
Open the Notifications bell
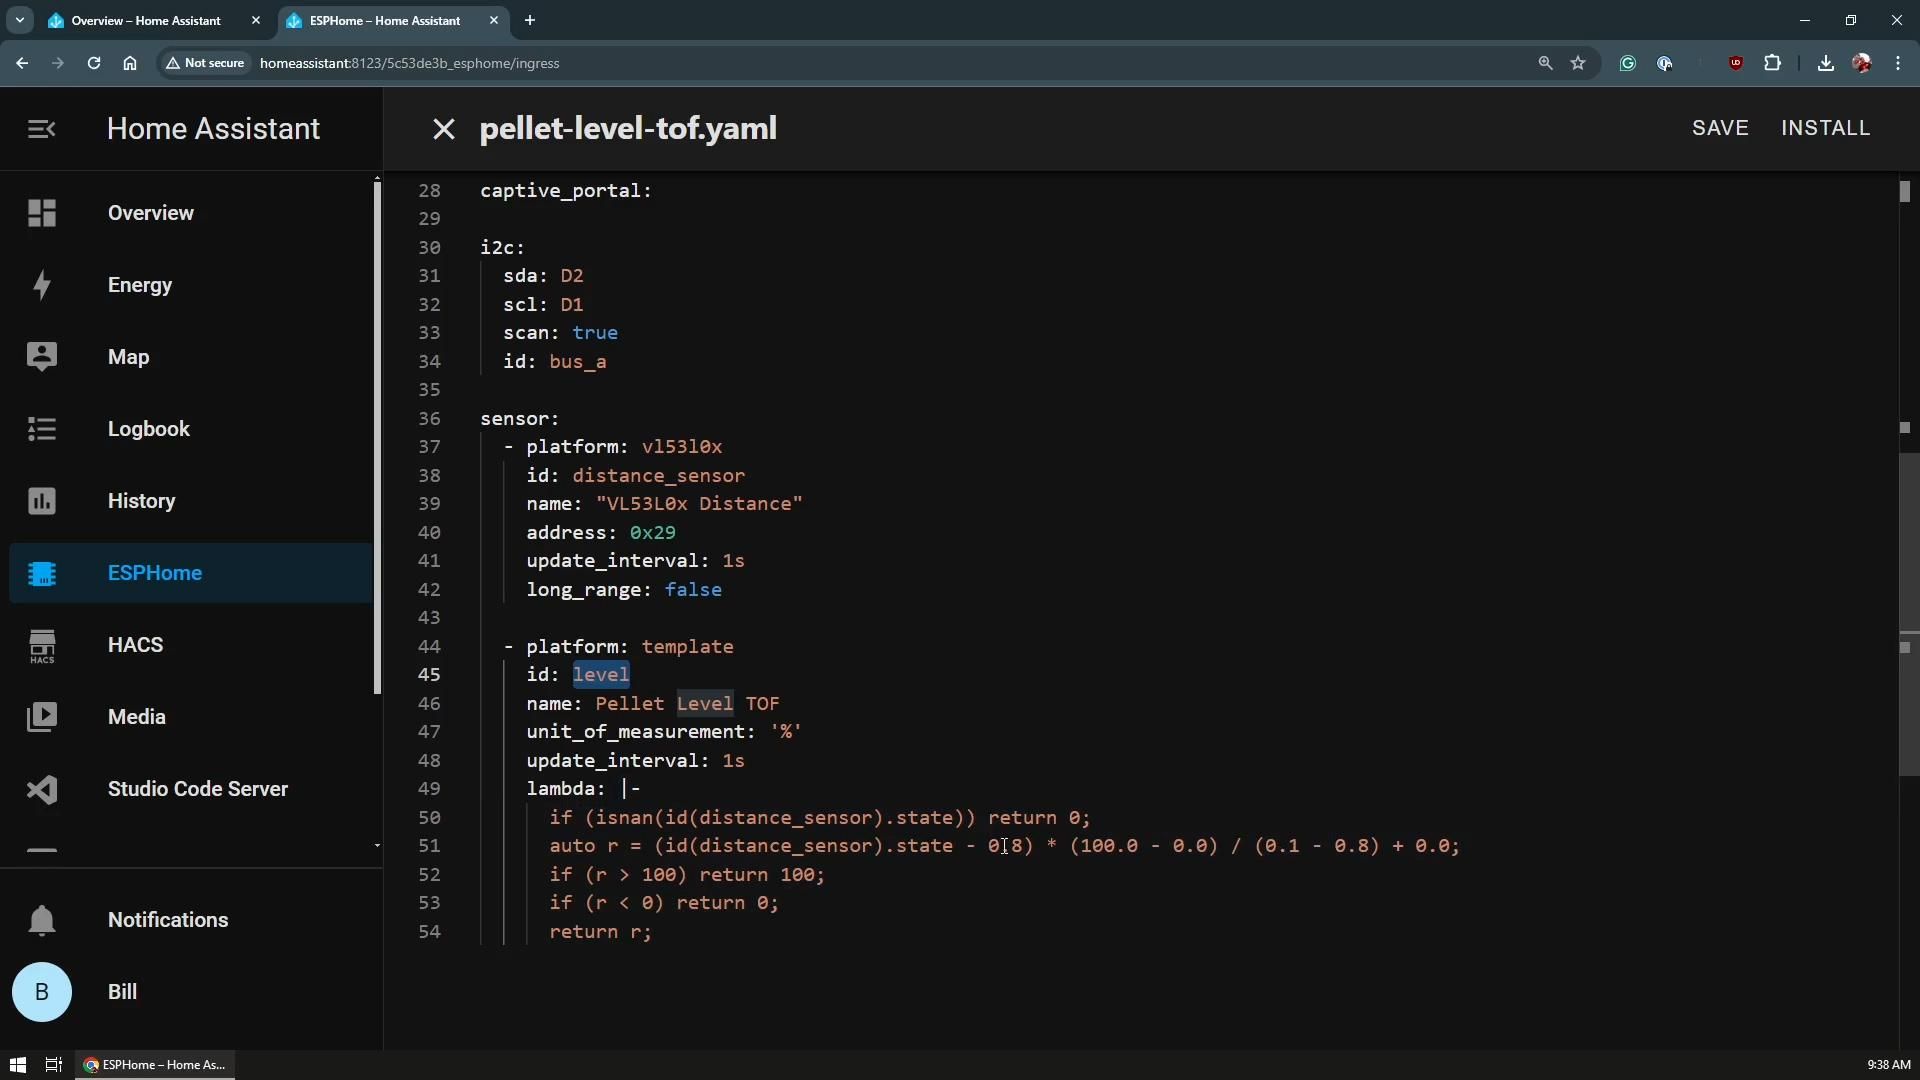pos(42,920)
